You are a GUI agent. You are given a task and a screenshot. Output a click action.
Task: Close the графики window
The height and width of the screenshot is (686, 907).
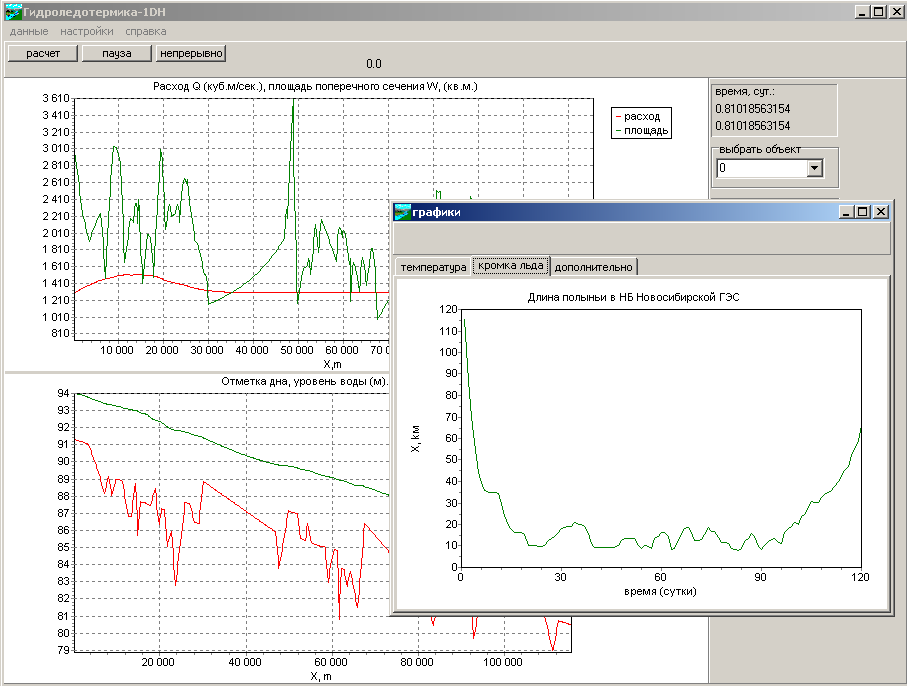coord(880,211)
